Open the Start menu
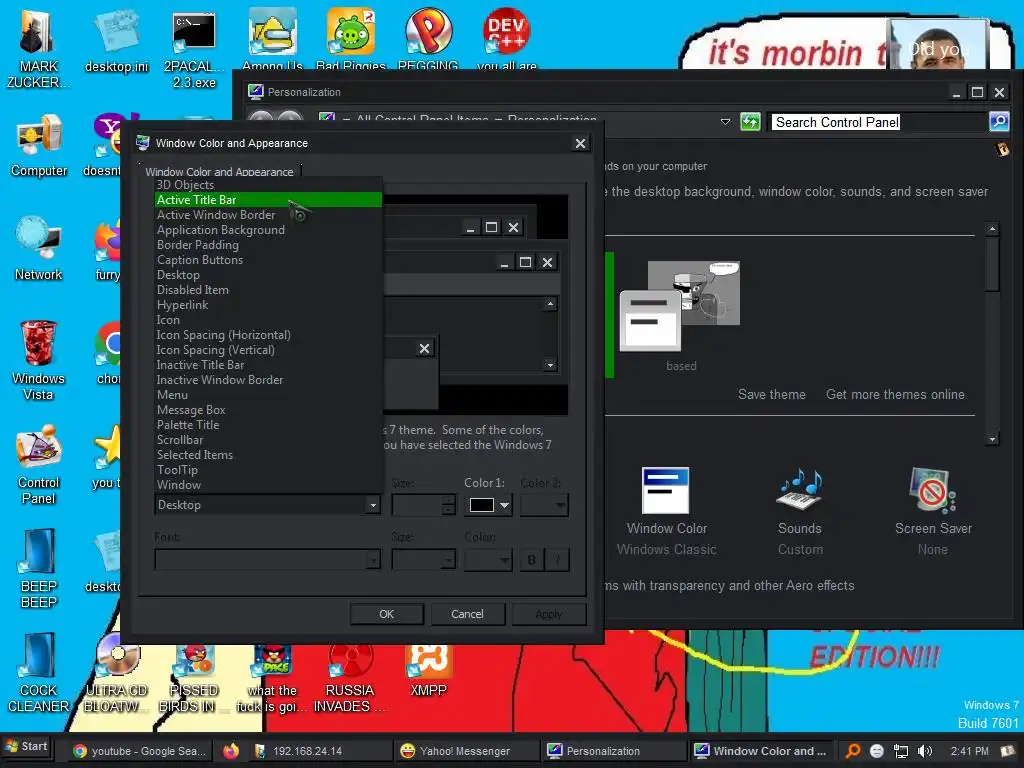The image size is (1024, 768). 26,746
